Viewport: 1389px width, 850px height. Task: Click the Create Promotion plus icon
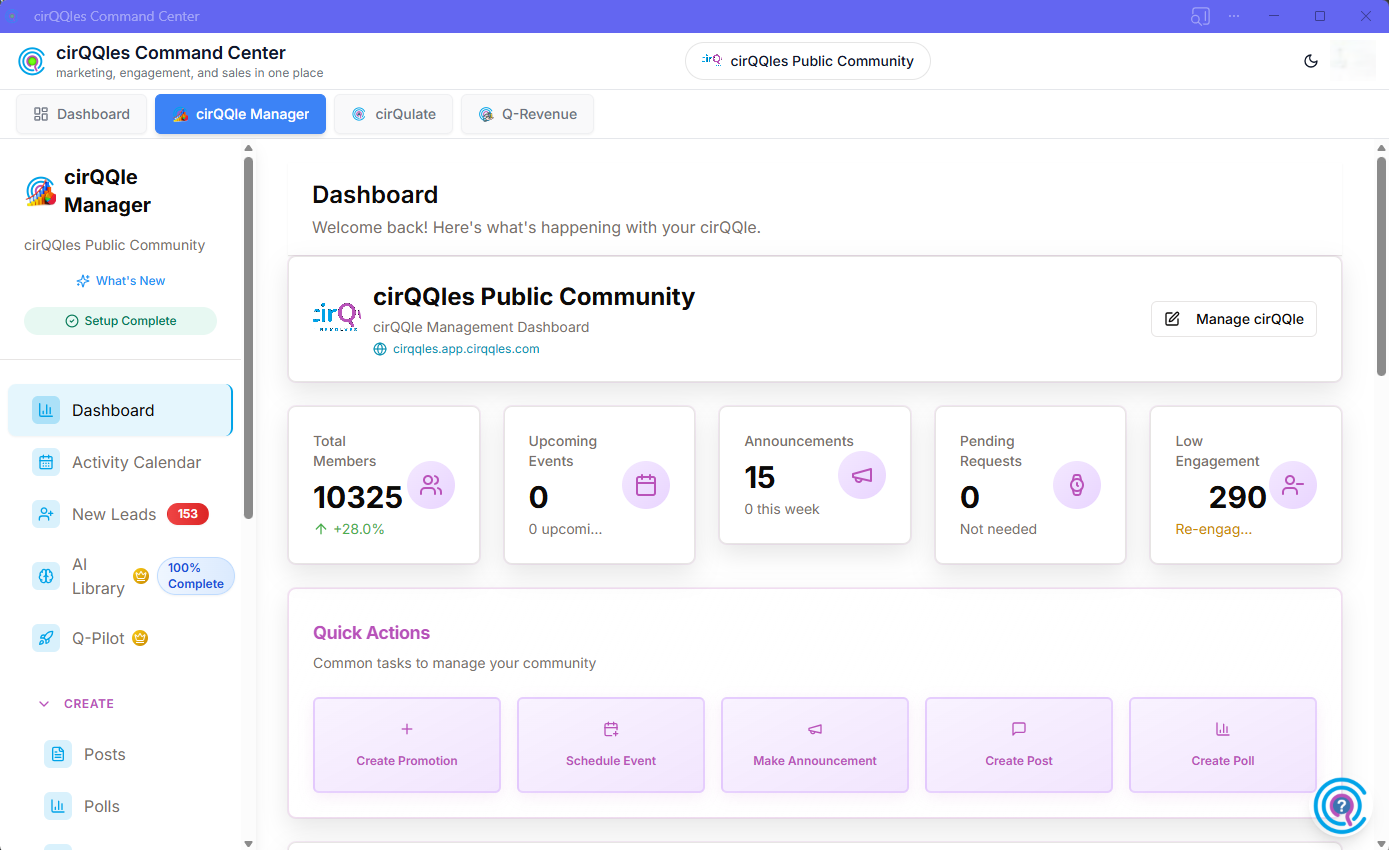pyautogui.click(x=406, y=729)
